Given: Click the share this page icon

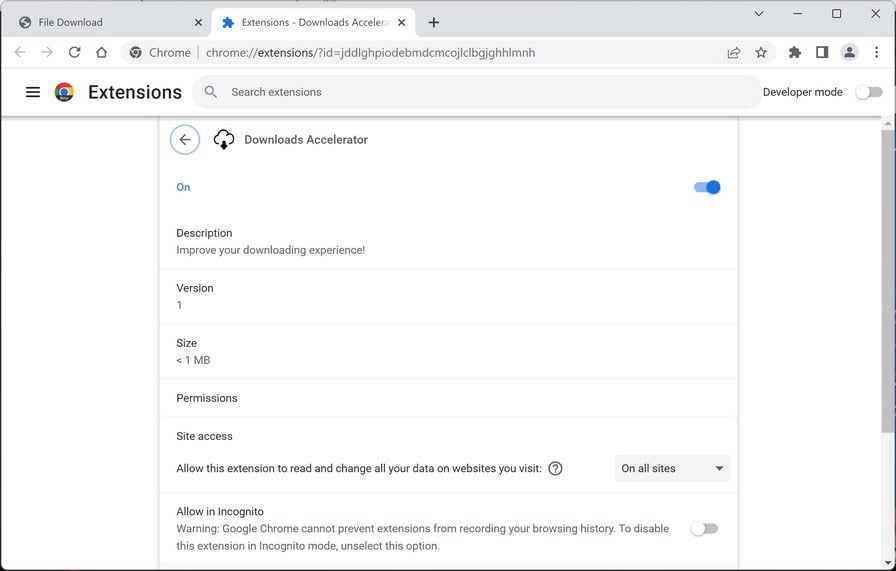Looking at the screenshot, I should [734, 53].
